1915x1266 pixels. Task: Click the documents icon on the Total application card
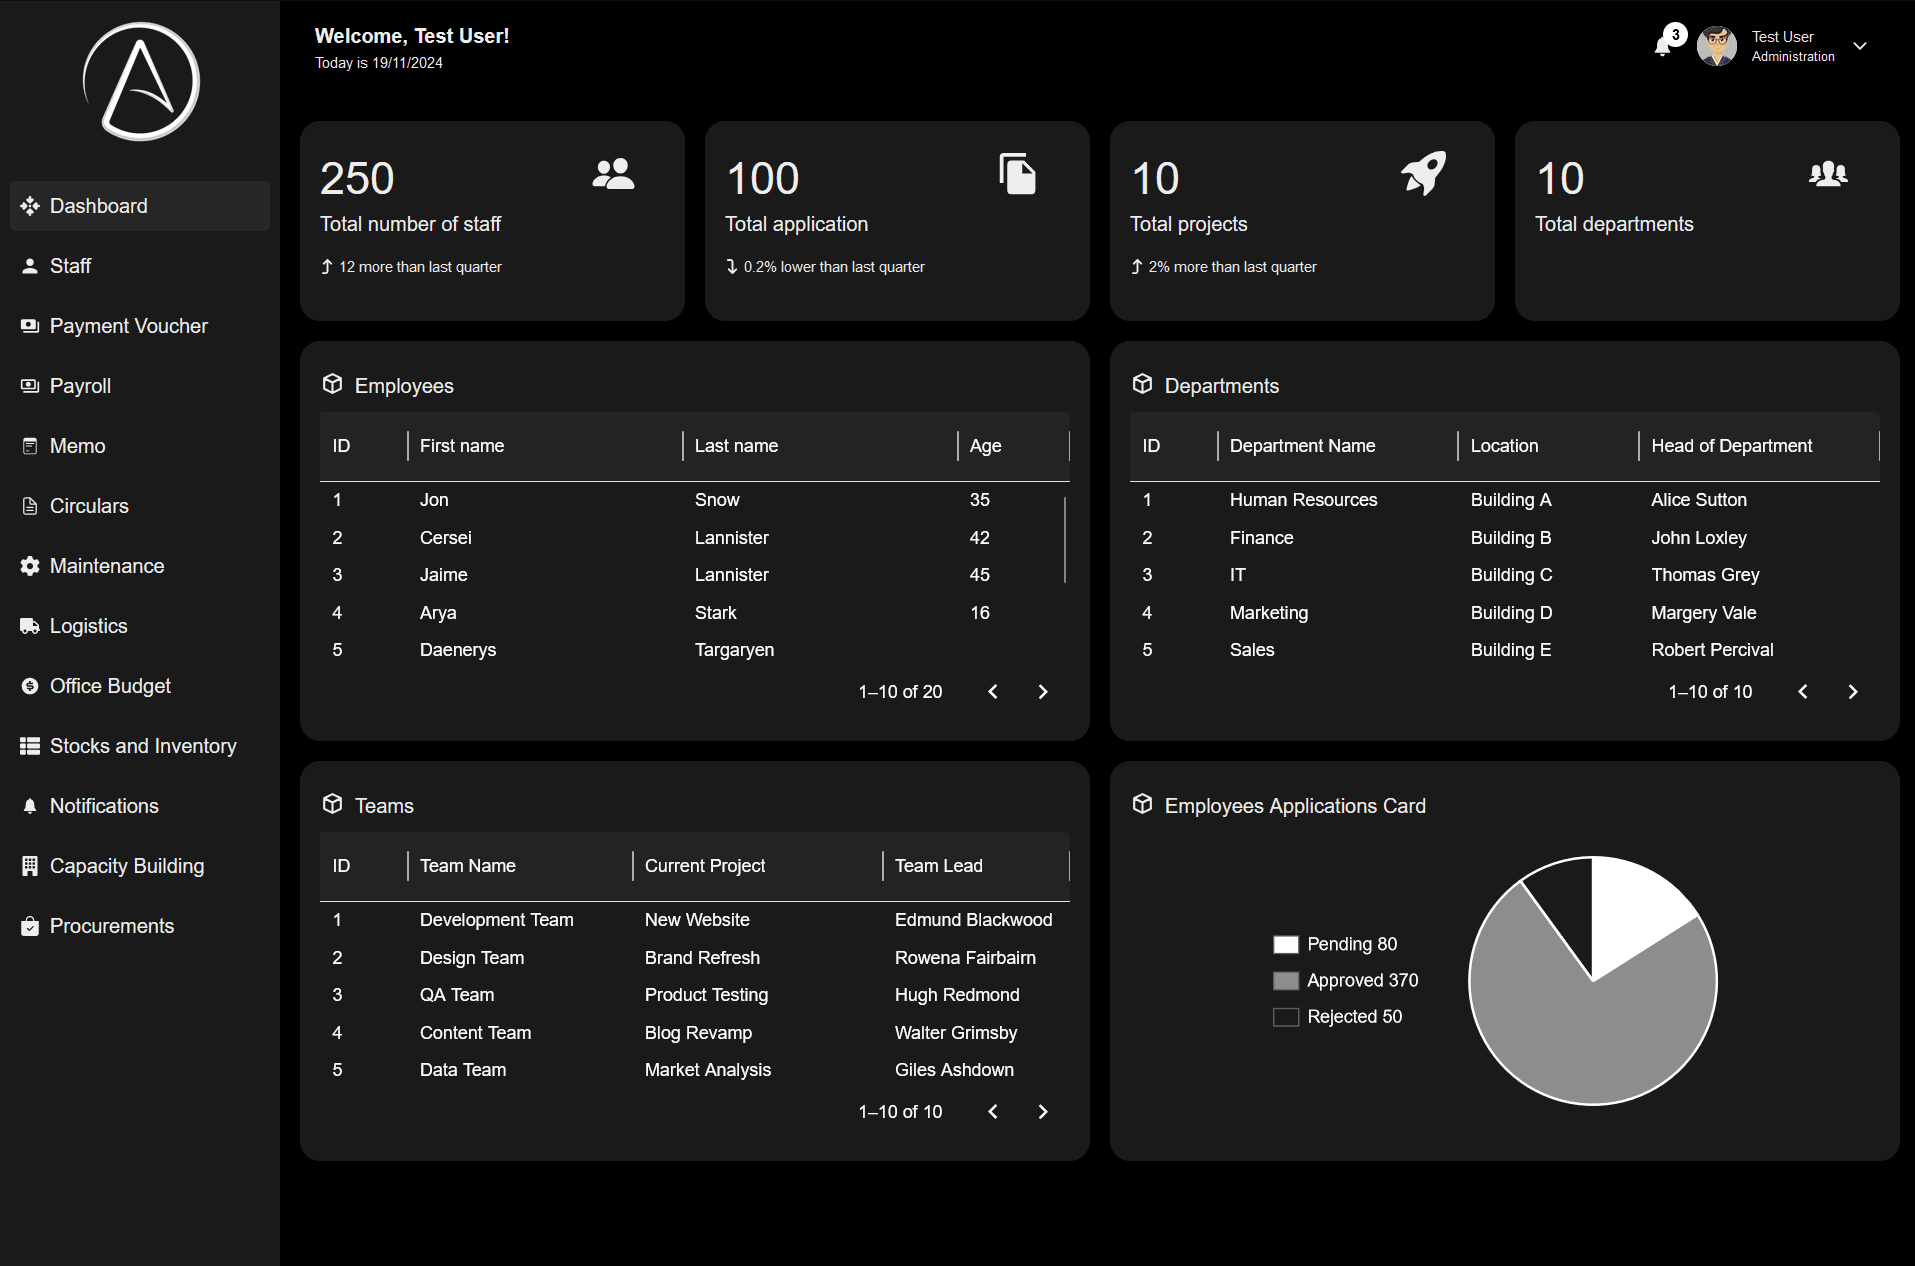pyautogui.click(x=1017, y=174)
